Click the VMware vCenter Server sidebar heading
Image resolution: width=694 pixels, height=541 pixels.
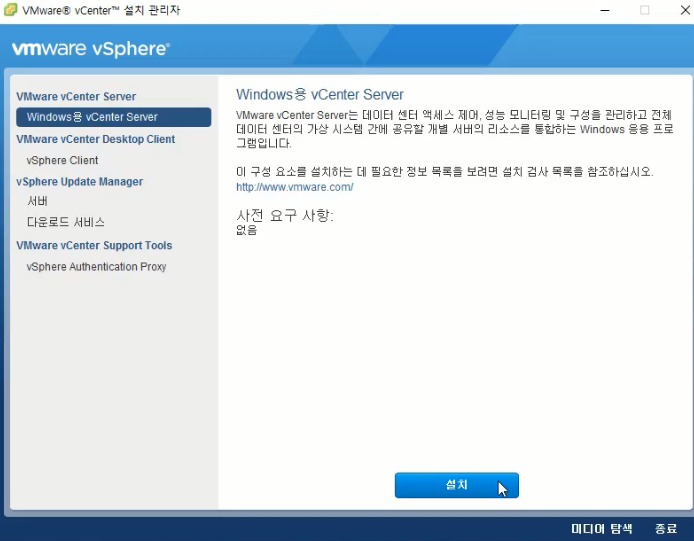76,96
